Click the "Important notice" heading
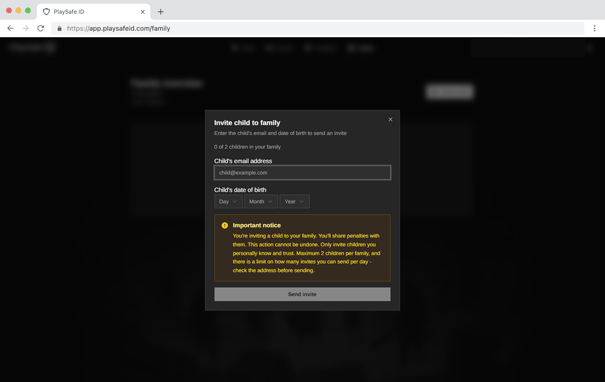605x382 pixels. coord(257,225)
